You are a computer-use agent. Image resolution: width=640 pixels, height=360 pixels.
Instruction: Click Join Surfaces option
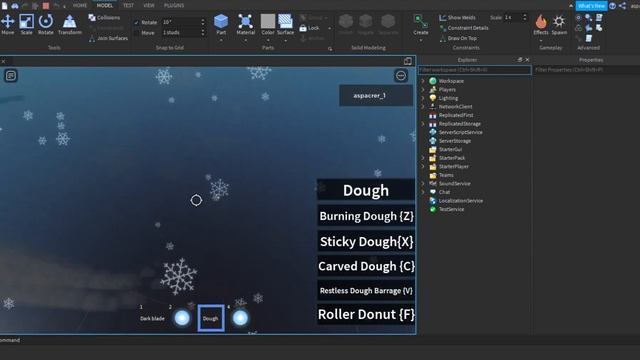pos(108,38)
